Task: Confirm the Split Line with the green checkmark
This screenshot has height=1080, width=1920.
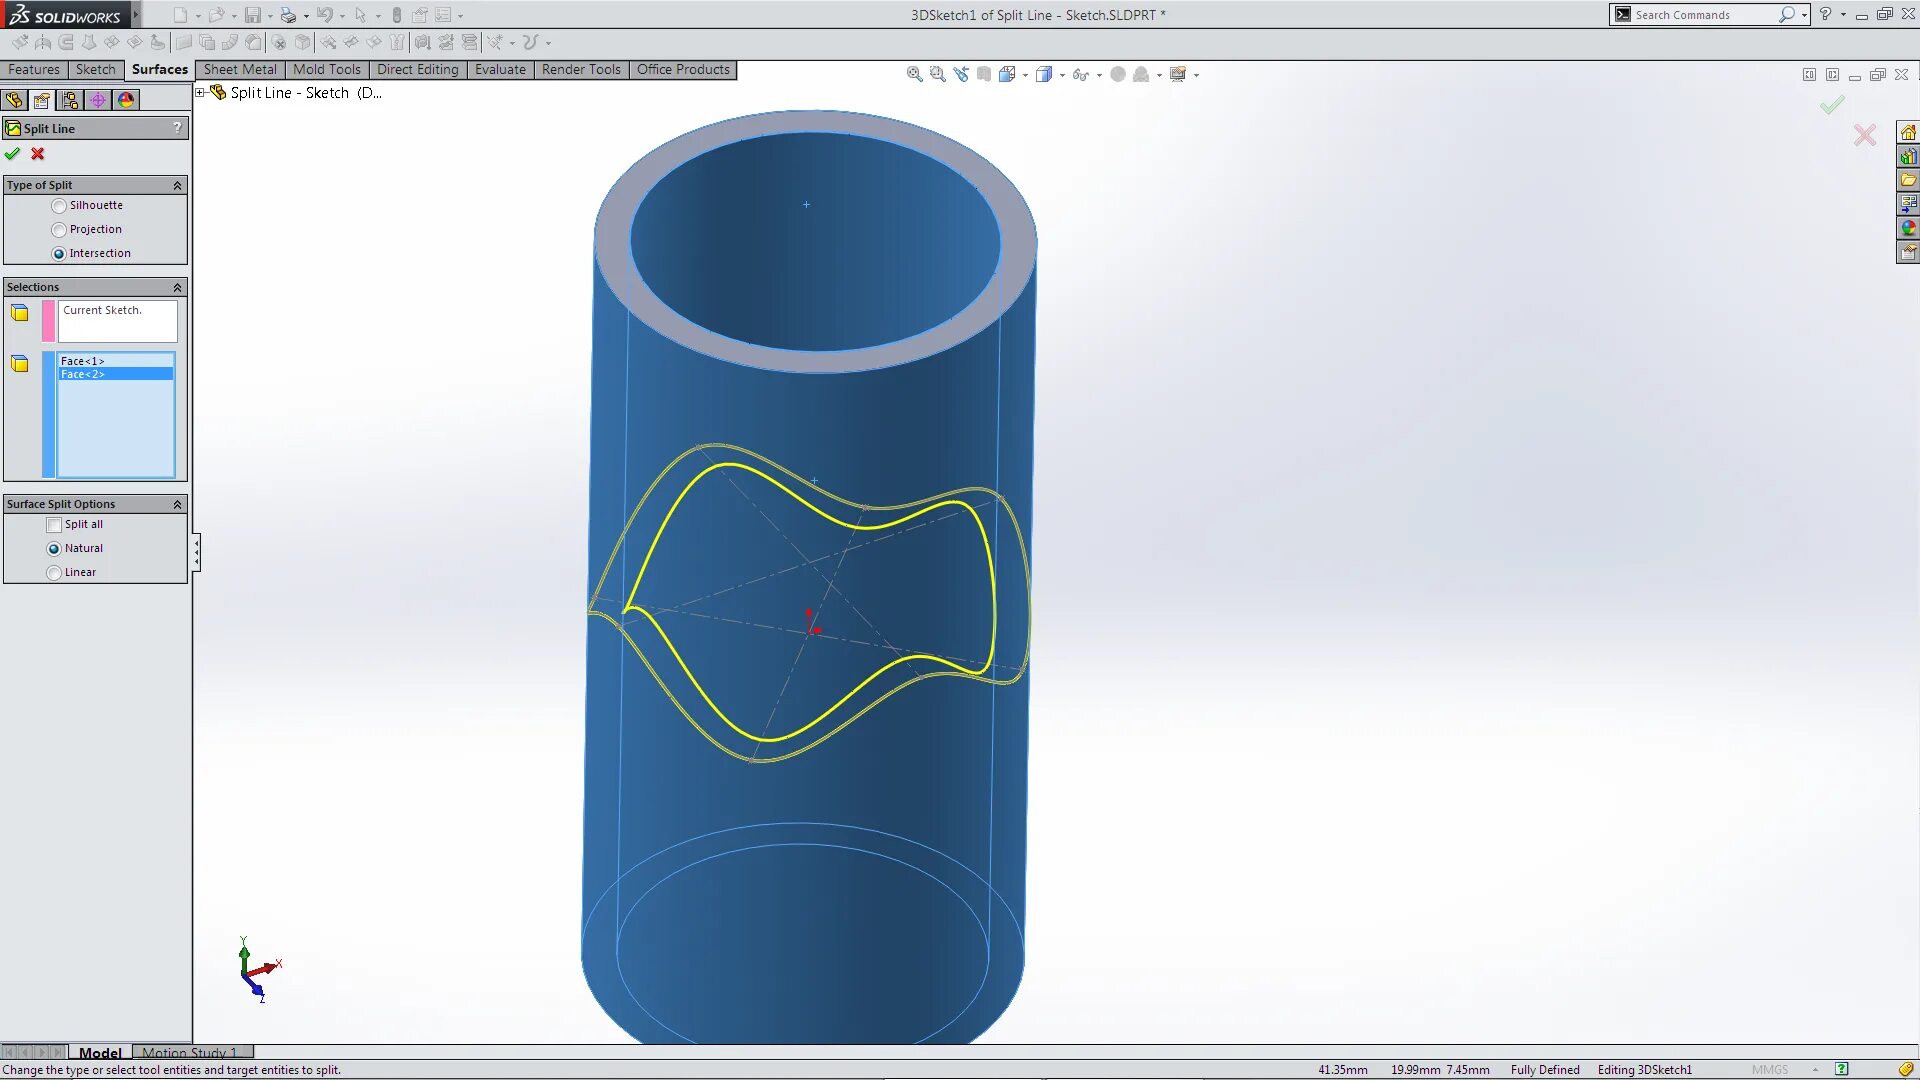Action: coord(13,154)
